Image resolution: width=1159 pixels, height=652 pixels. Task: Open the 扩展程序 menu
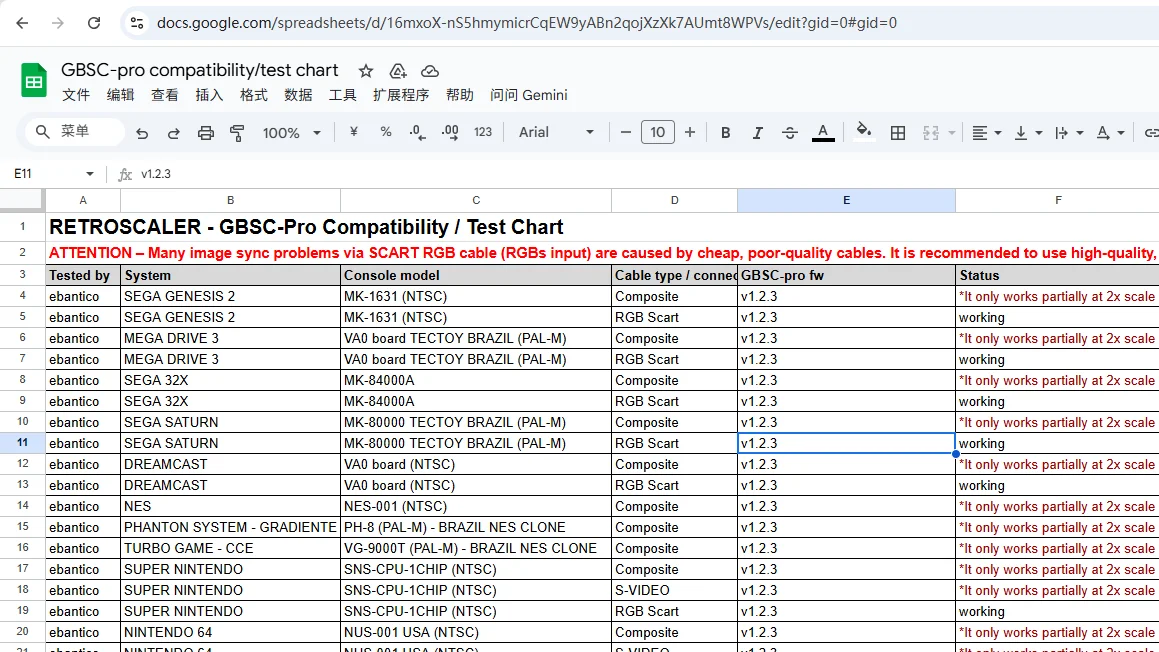click(401, 95)
